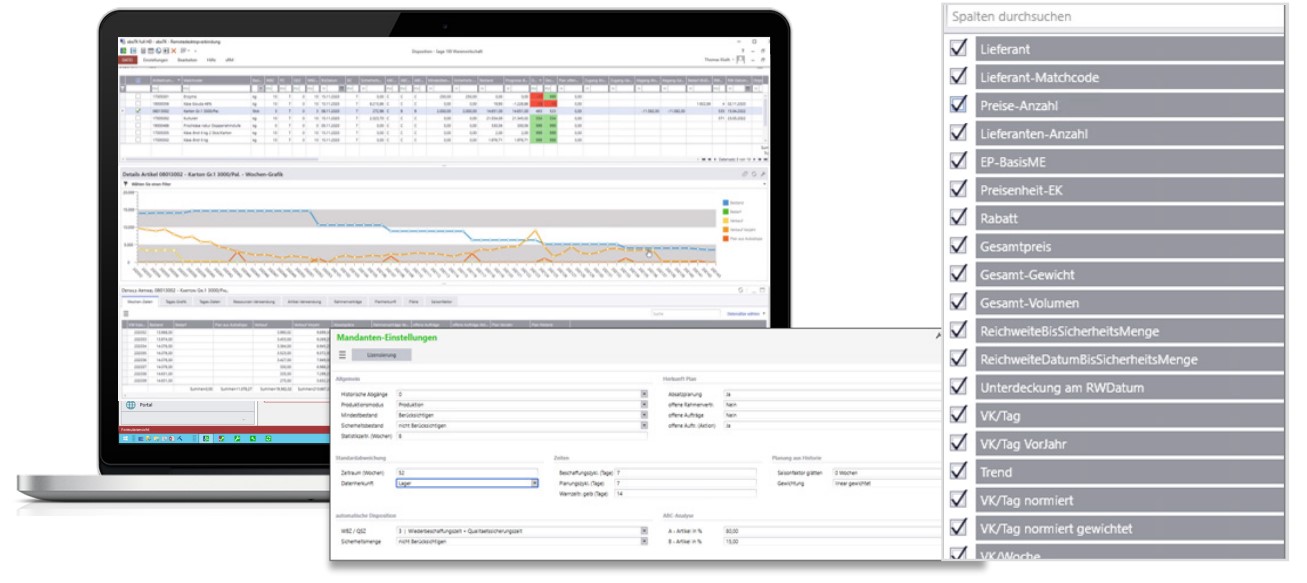Image resolution: width=1307 pixels, height=583 pixels.
Task: Click the pin icon on the Mandanten-Einstellungen panel
Action: point(939,338)
